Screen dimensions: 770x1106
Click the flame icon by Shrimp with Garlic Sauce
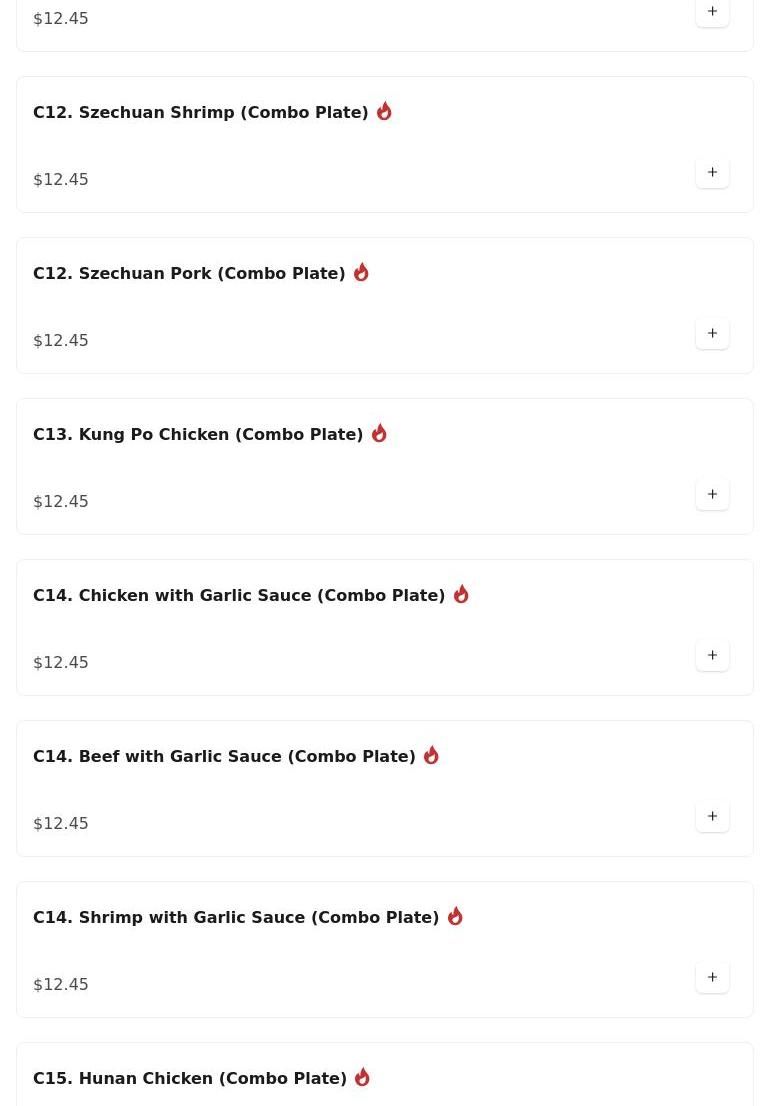coord(455,916)
